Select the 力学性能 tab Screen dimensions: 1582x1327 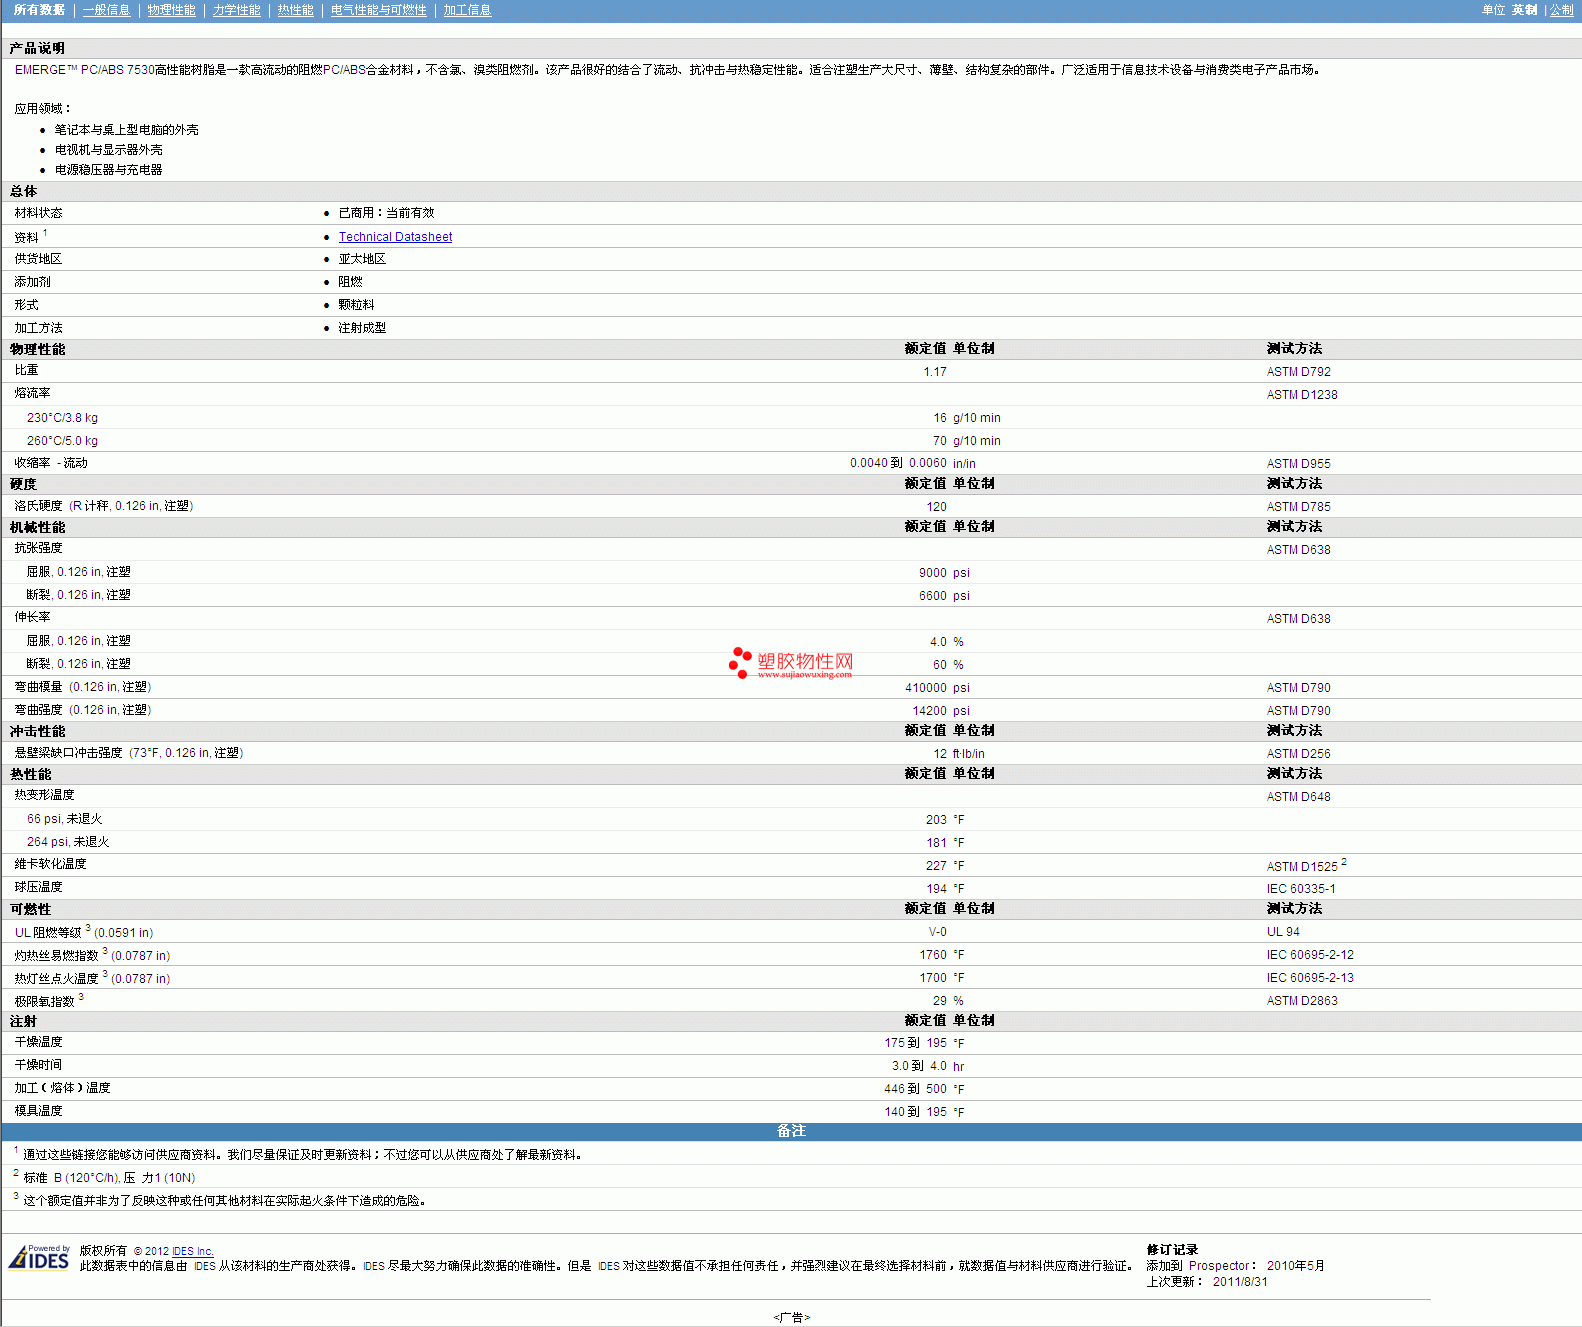[x=236, y=10]
